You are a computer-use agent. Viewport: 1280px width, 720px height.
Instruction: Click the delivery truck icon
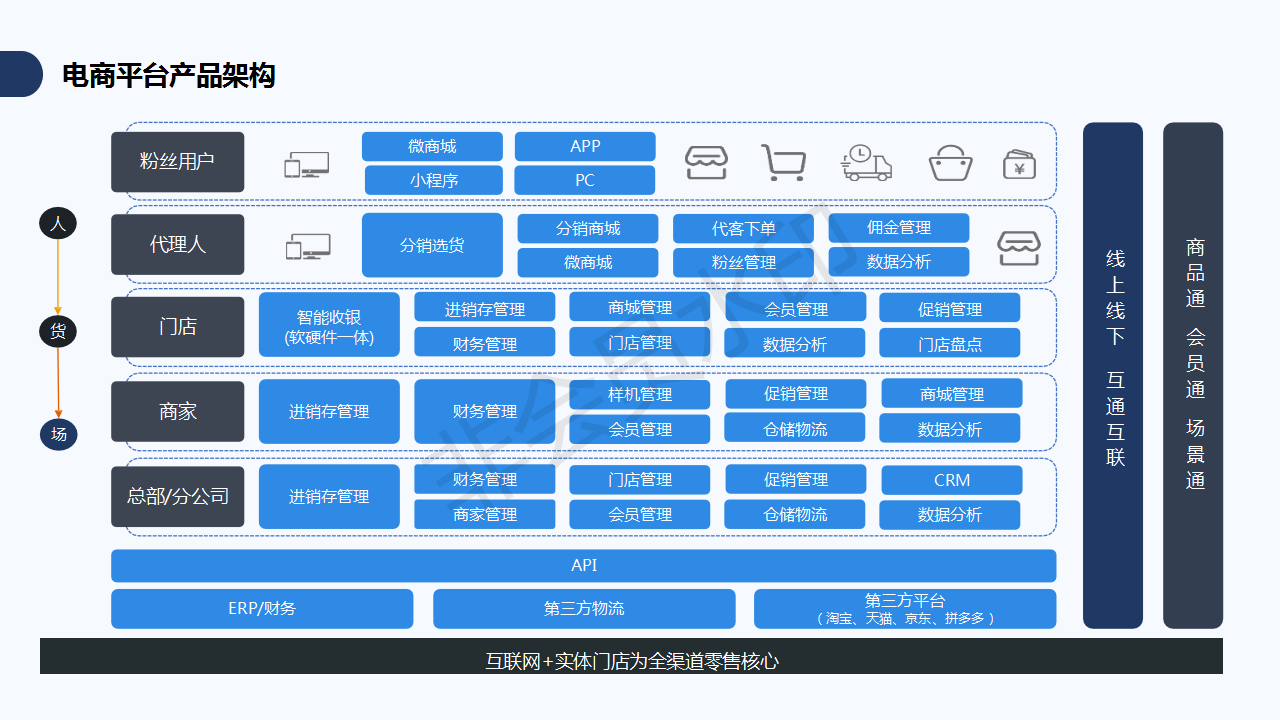point(866,163)
